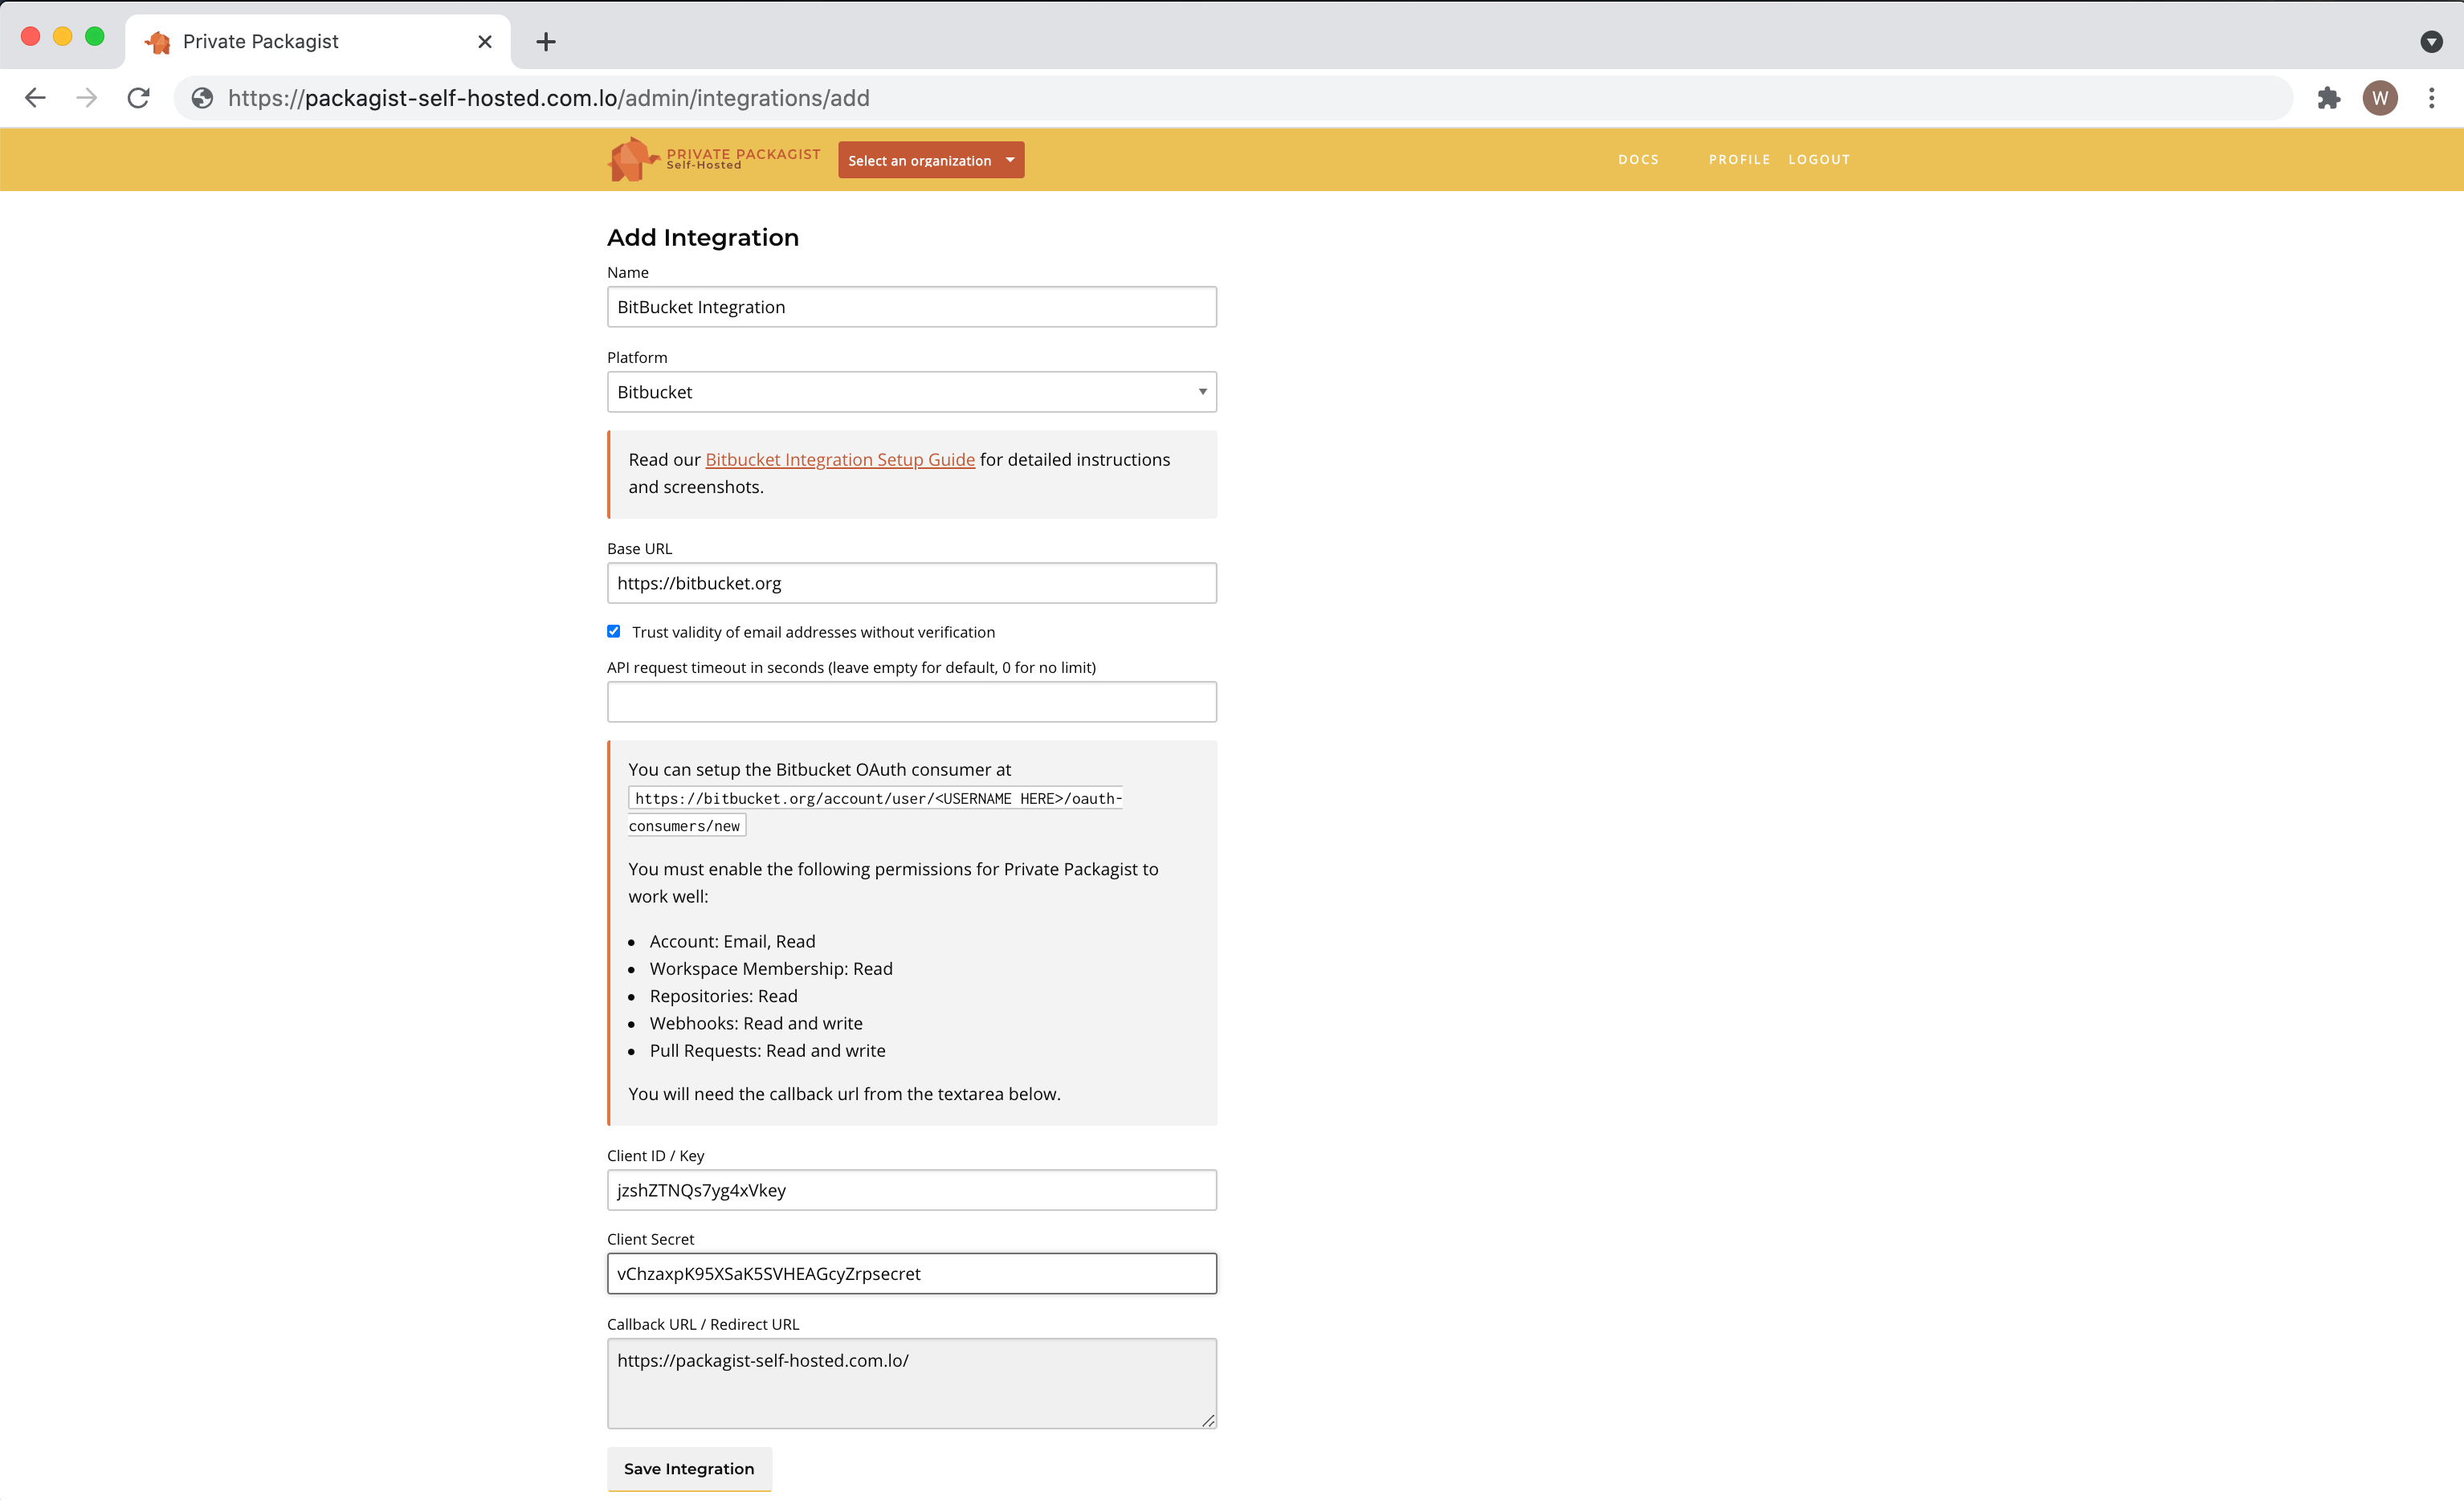Click the Name input field

[x=912, y=306]
